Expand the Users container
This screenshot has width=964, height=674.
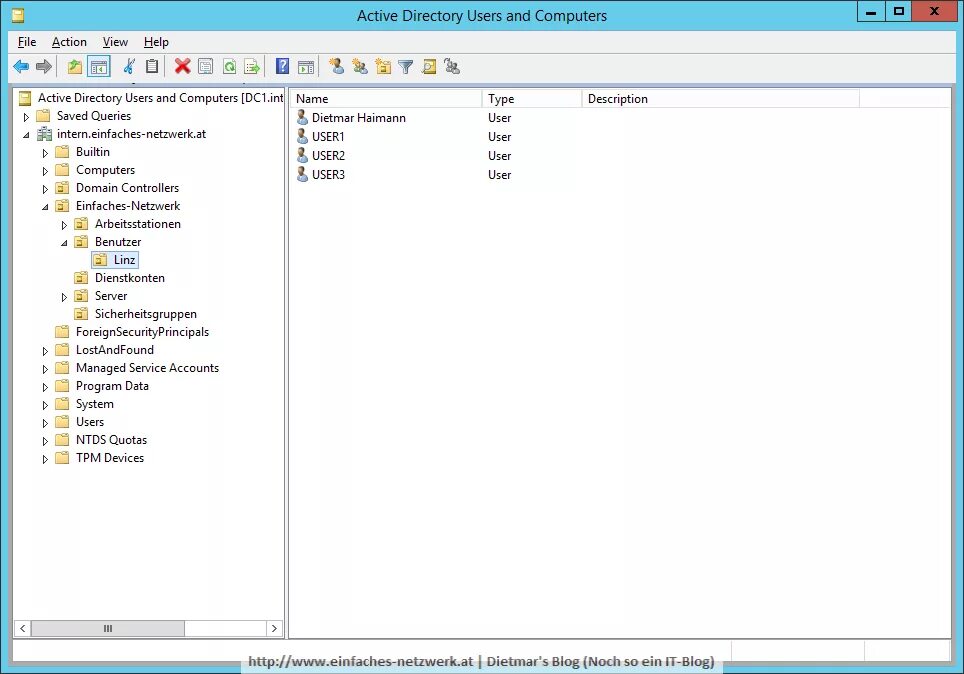tap(45, 422)
